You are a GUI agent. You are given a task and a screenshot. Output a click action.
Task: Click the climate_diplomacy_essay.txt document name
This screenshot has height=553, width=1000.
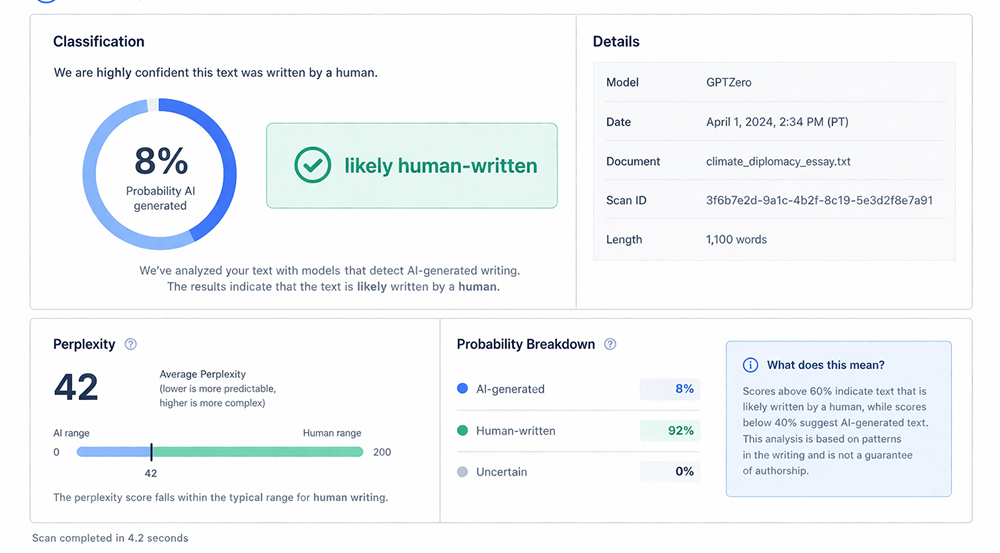tap(778, 161)
